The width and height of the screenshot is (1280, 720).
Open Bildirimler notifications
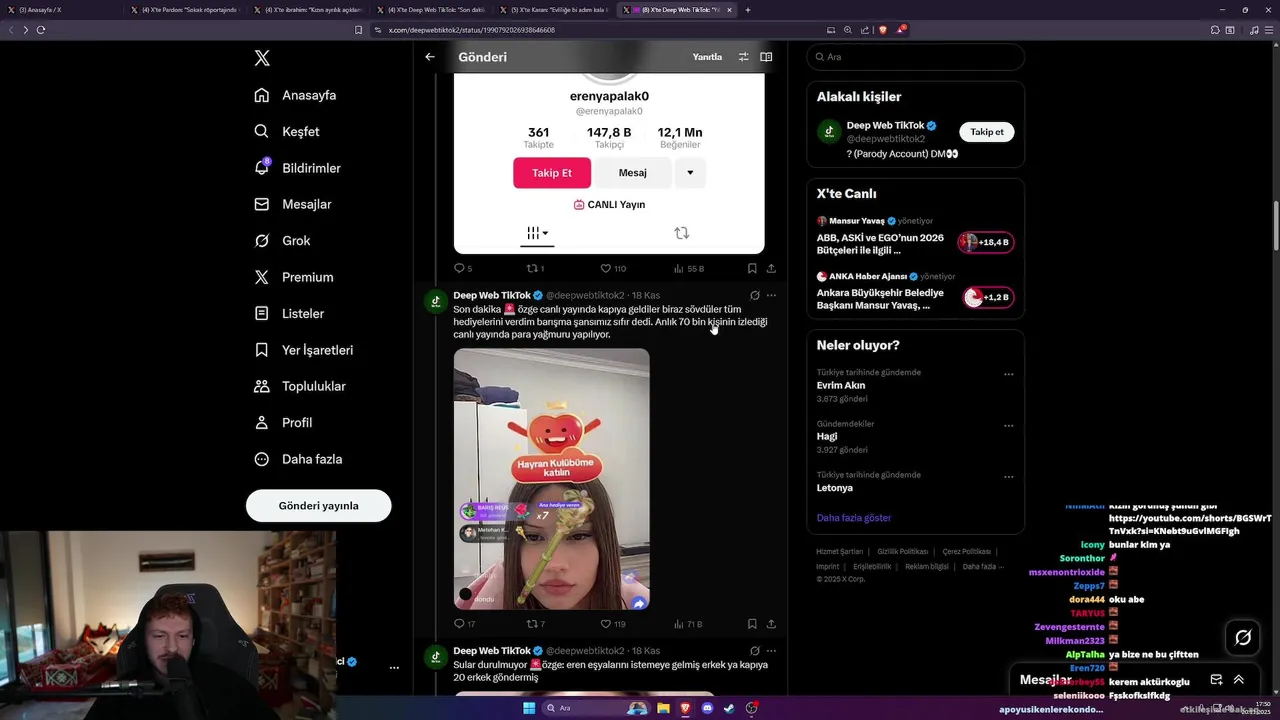[297, 168]
